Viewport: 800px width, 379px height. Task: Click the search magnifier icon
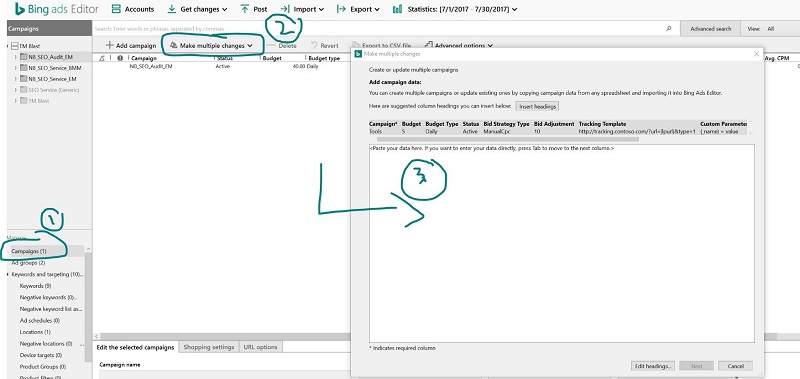(x=669, y=29)
